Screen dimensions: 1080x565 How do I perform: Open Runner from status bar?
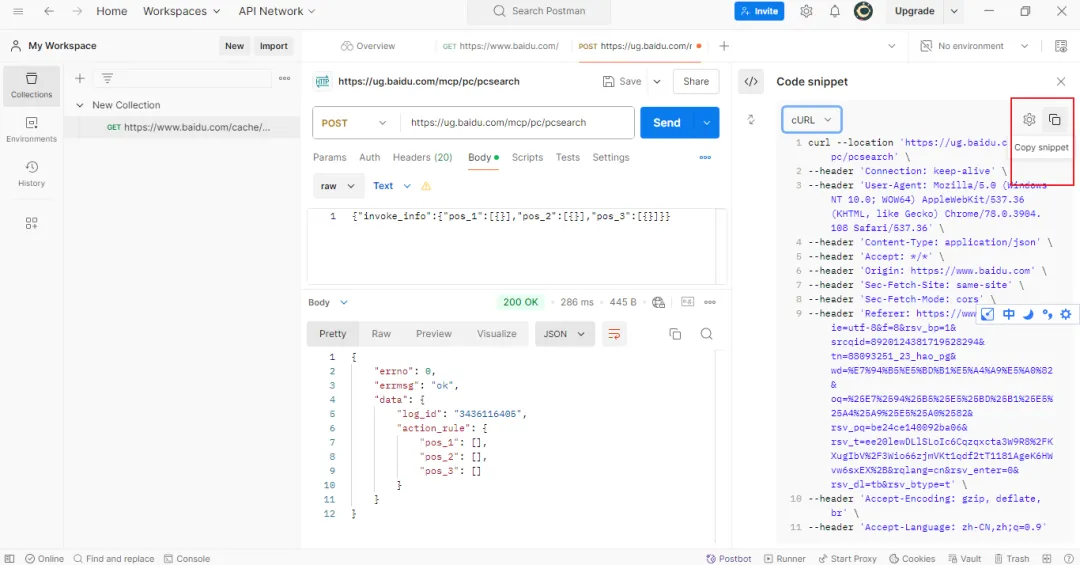click(x=785, y=559)
